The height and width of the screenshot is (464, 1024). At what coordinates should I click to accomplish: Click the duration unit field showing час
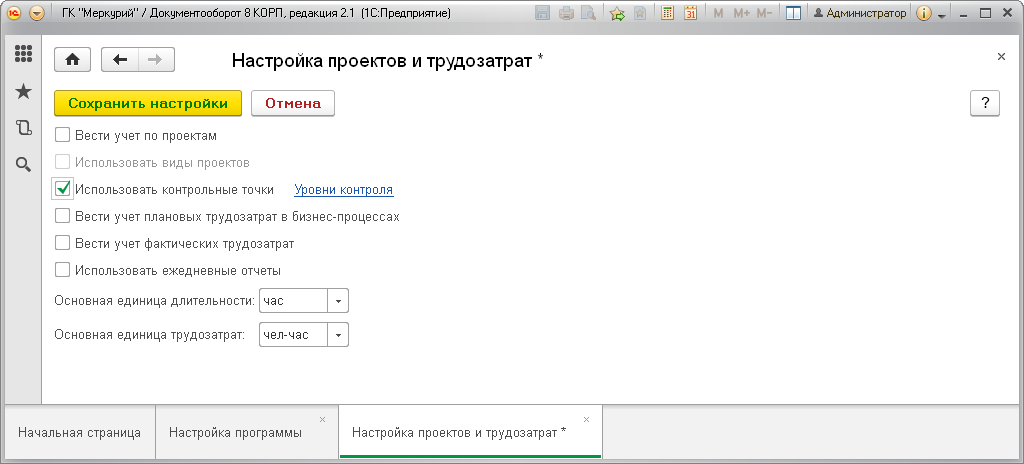293,301
